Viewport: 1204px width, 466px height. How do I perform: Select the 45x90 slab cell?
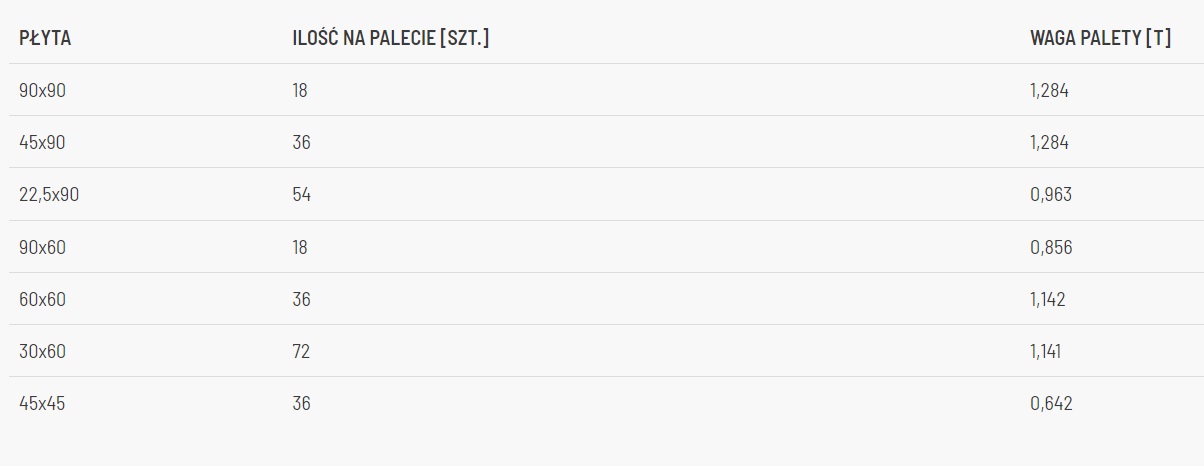click(x=42, y=143)
